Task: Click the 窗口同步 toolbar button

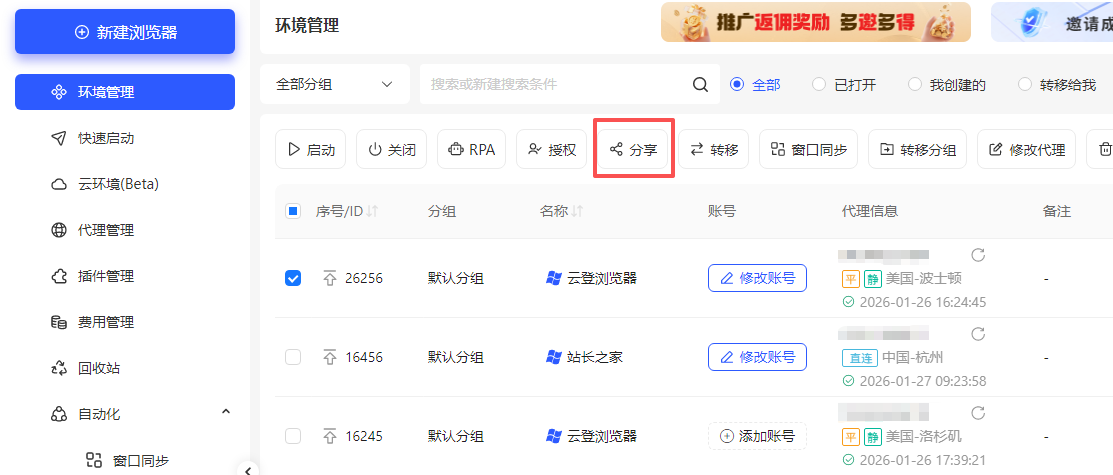Action: pyautogui.click(x=808, y=149)
